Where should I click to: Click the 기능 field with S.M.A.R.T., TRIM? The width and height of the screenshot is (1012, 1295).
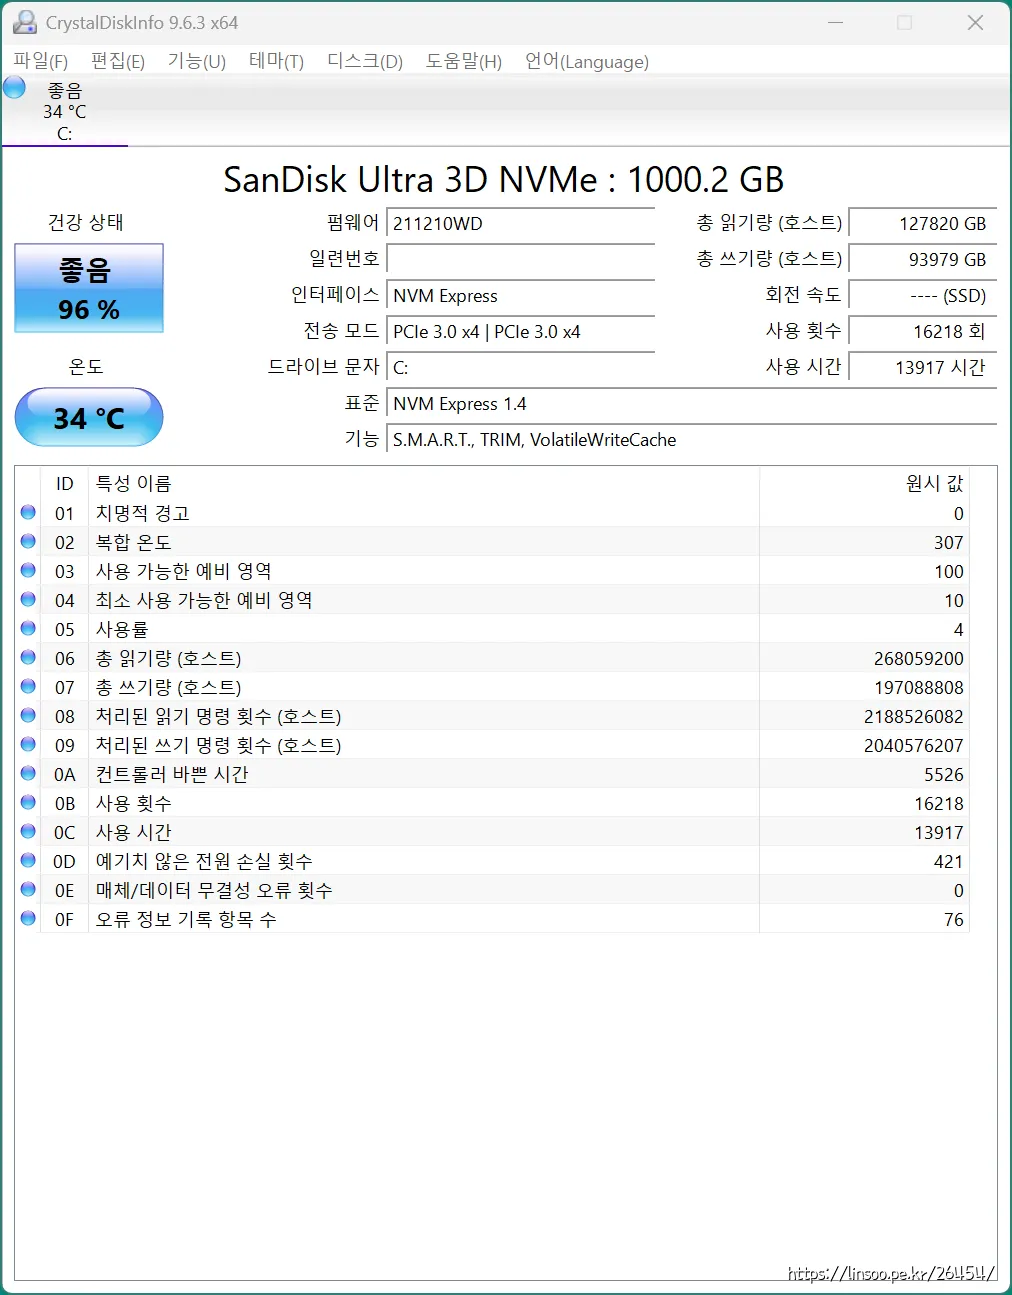(x=692, y=440)
